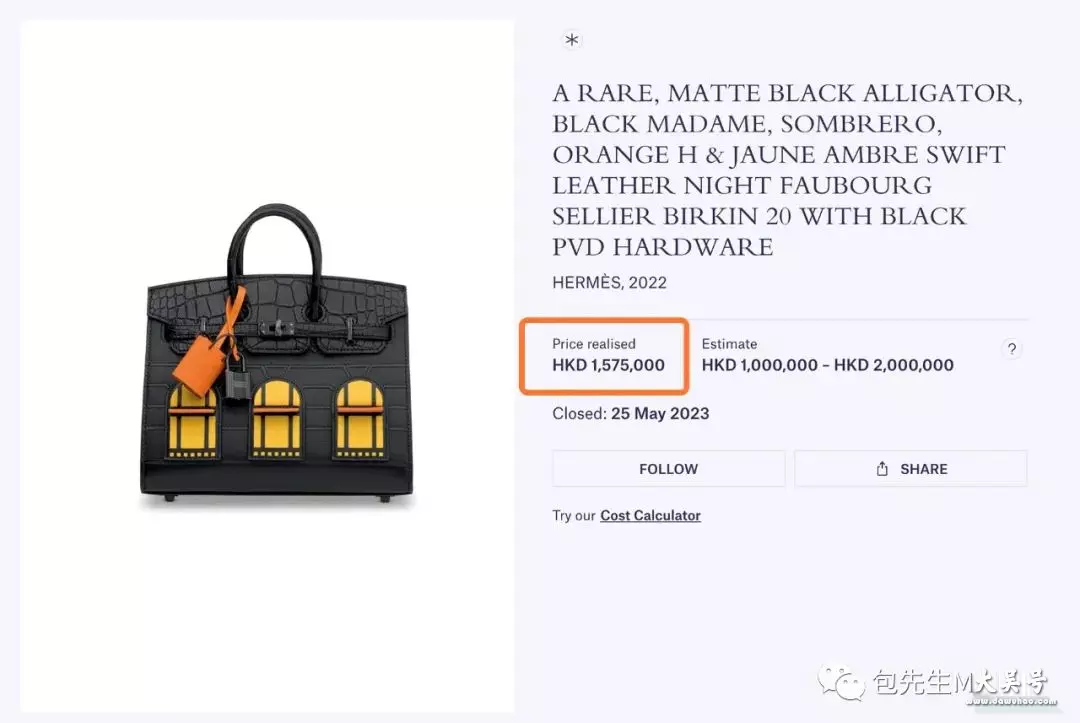Click the share arrow icon in SHARE button
The width and height of the screenshot is (1080, 723).
(x=882, y=469)
